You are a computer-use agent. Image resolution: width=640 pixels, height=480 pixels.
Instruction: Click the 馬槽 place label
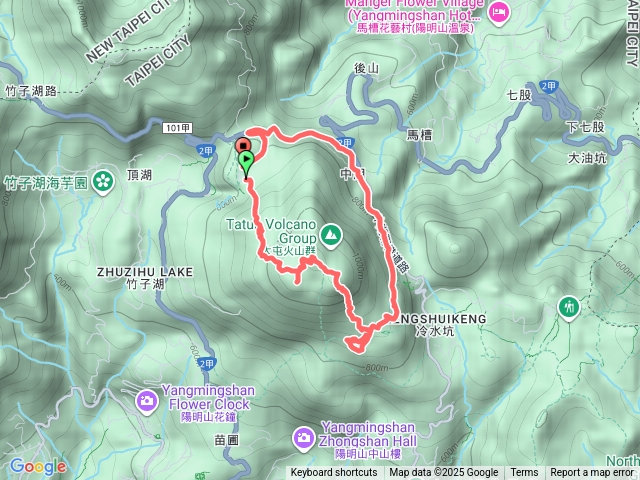coord(420,135)
